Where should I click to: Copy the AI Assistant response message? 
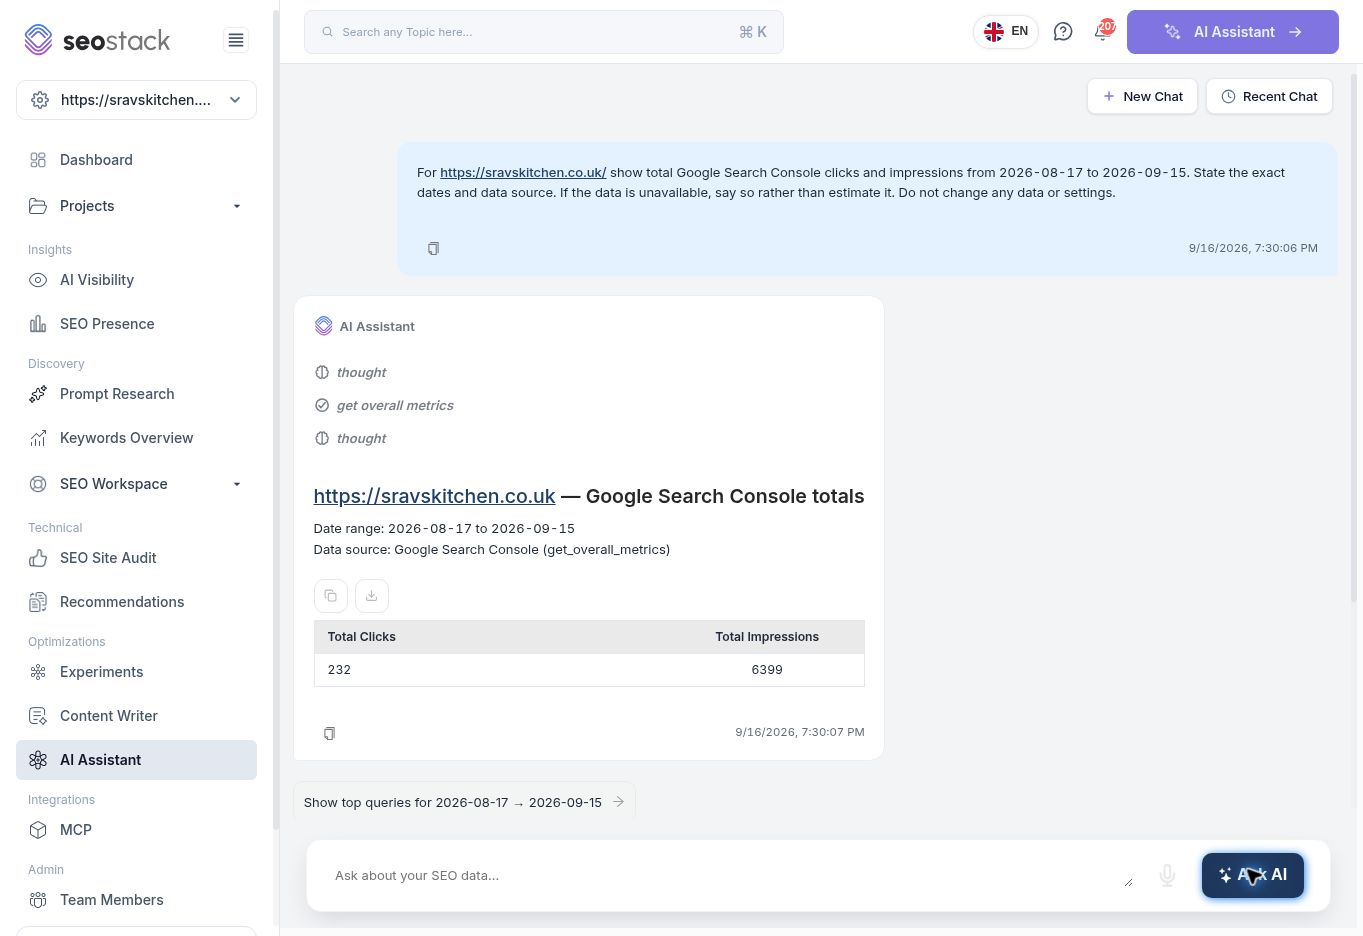click(x=329, y=733)
